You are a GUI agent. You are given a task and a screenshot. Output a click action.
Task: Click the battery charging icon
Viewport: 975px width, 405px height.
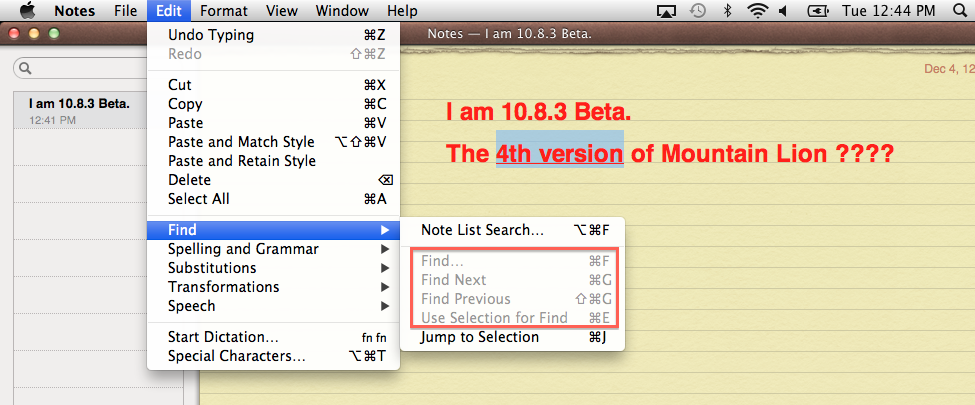816,11
